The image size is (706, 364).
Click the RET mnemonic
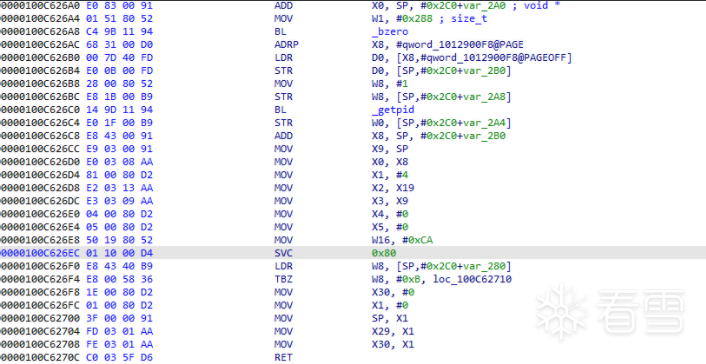click(284, 357)
